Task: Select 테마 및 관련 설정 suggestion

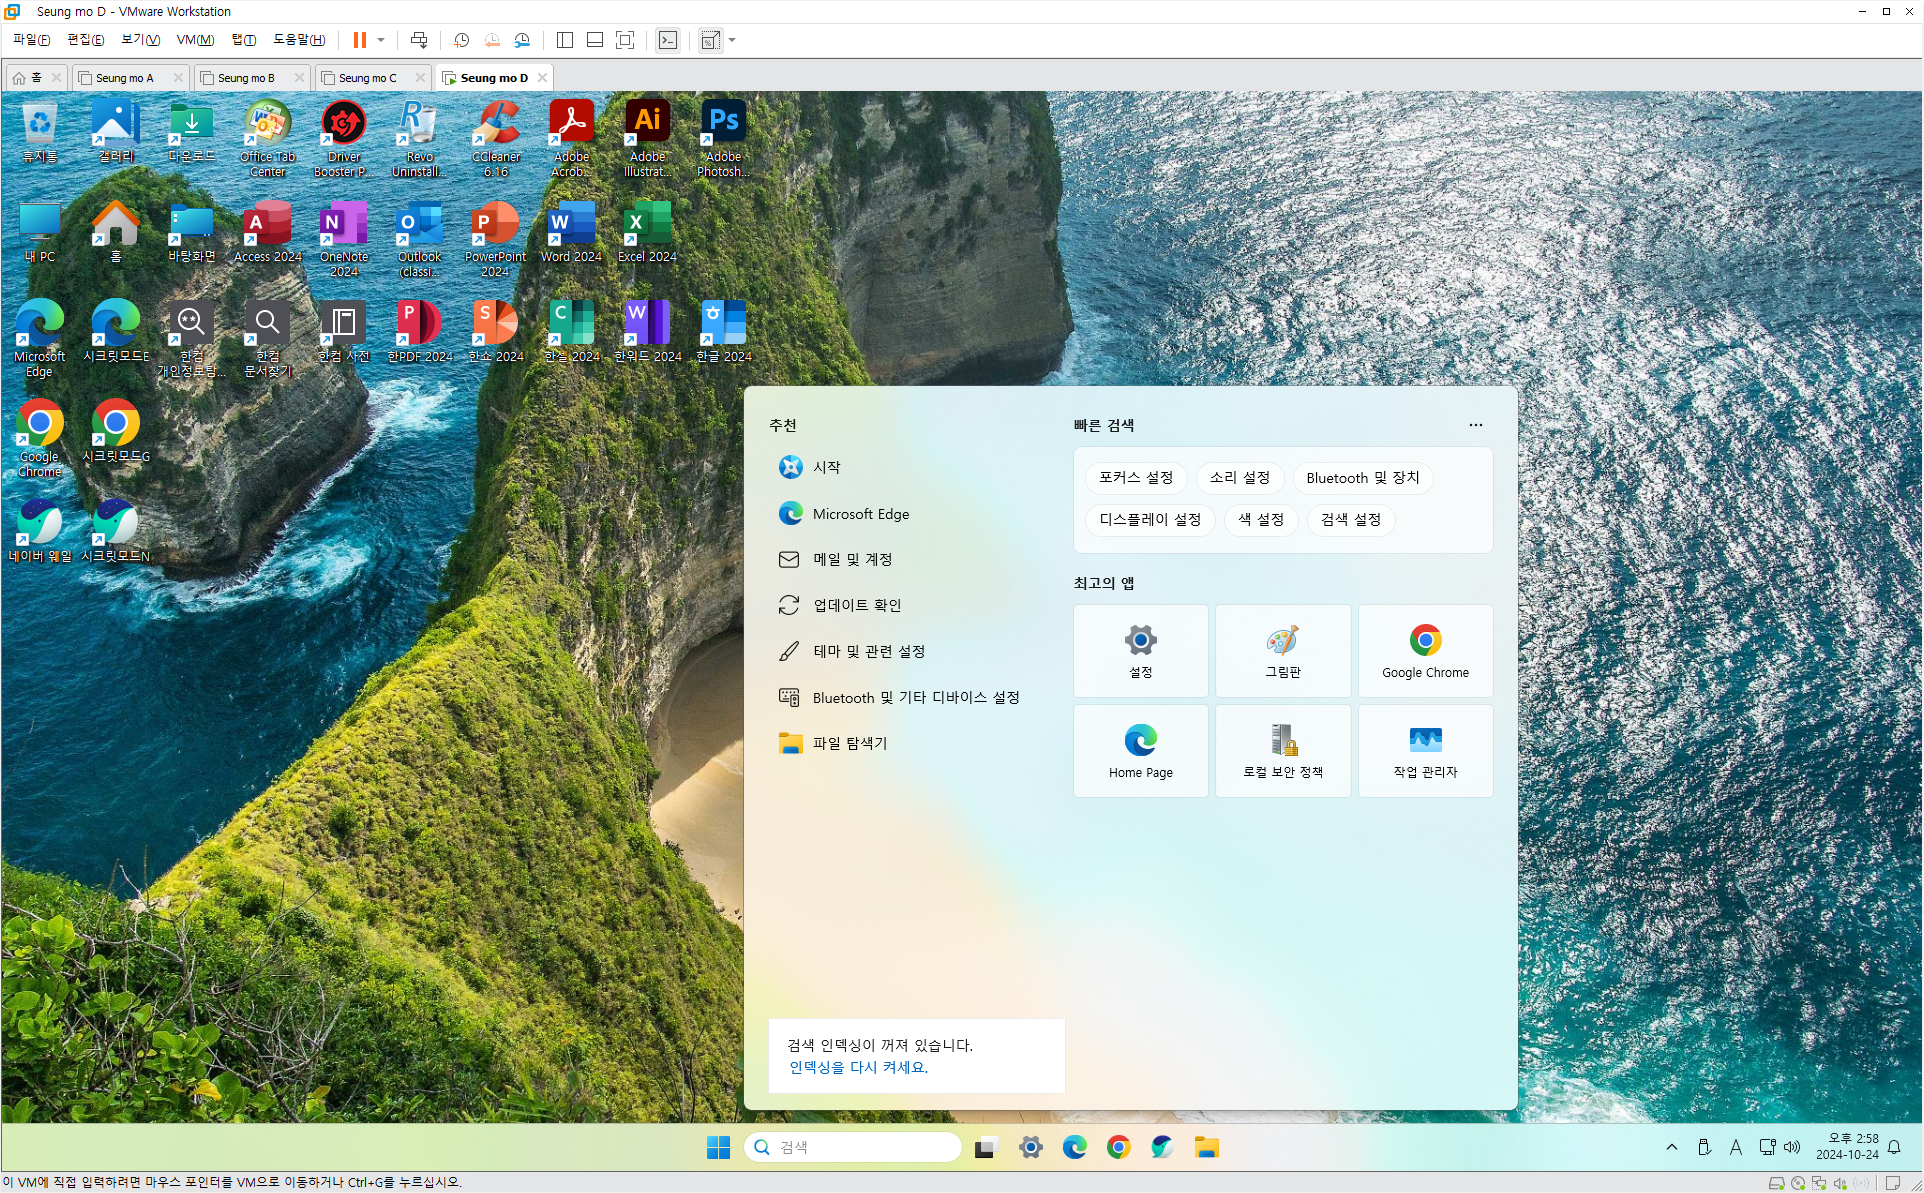Action: (x=908, y=651)
